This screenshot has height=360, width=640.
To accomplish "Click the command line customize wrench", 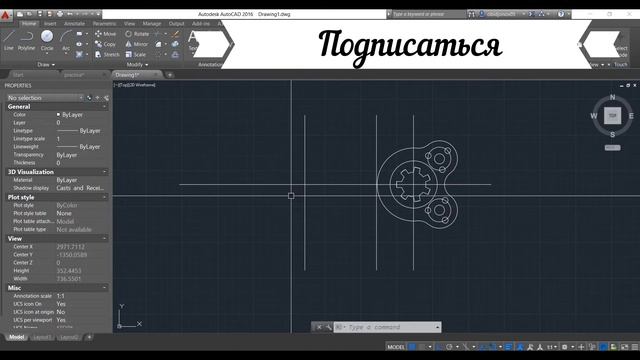I will click(x=329, y=327).
